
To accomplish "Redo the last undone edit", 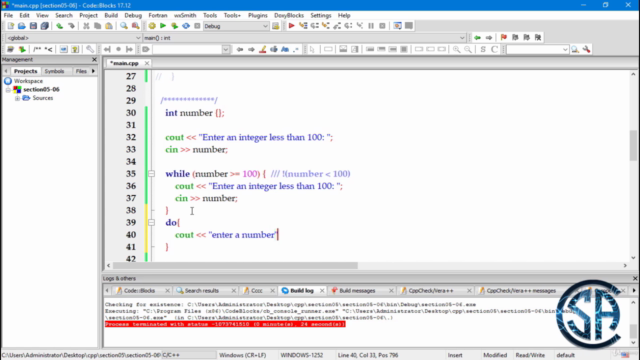I will coord(71,26).
